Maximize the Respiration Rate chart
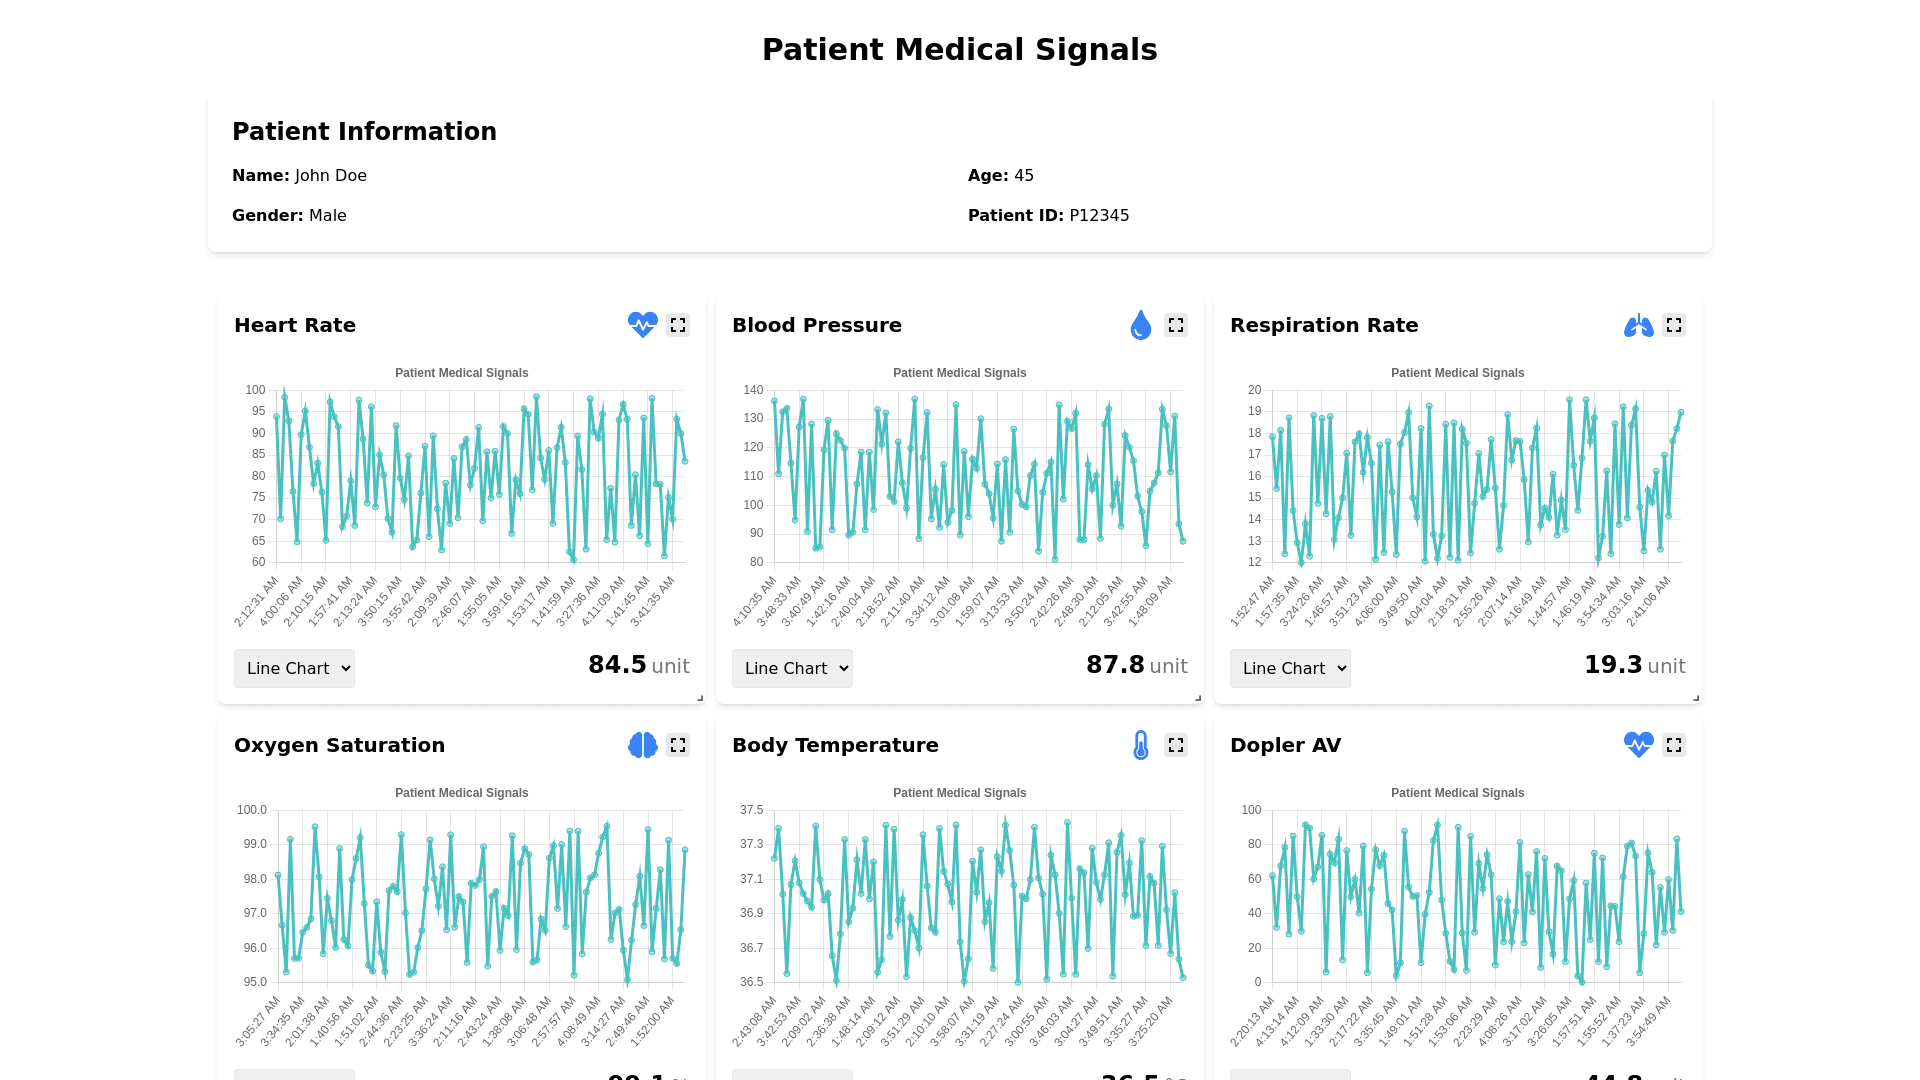Viewport: 1920px width, 1080px height. click(1674, 325)
